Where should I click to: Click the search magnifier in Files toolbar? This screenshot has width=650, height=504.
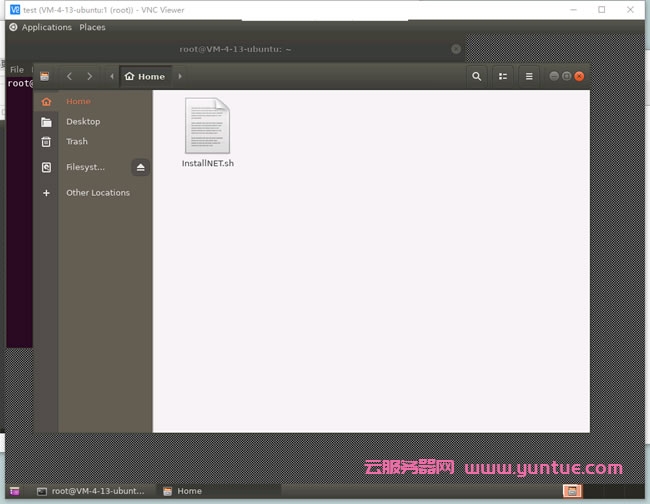click(476, 76)
